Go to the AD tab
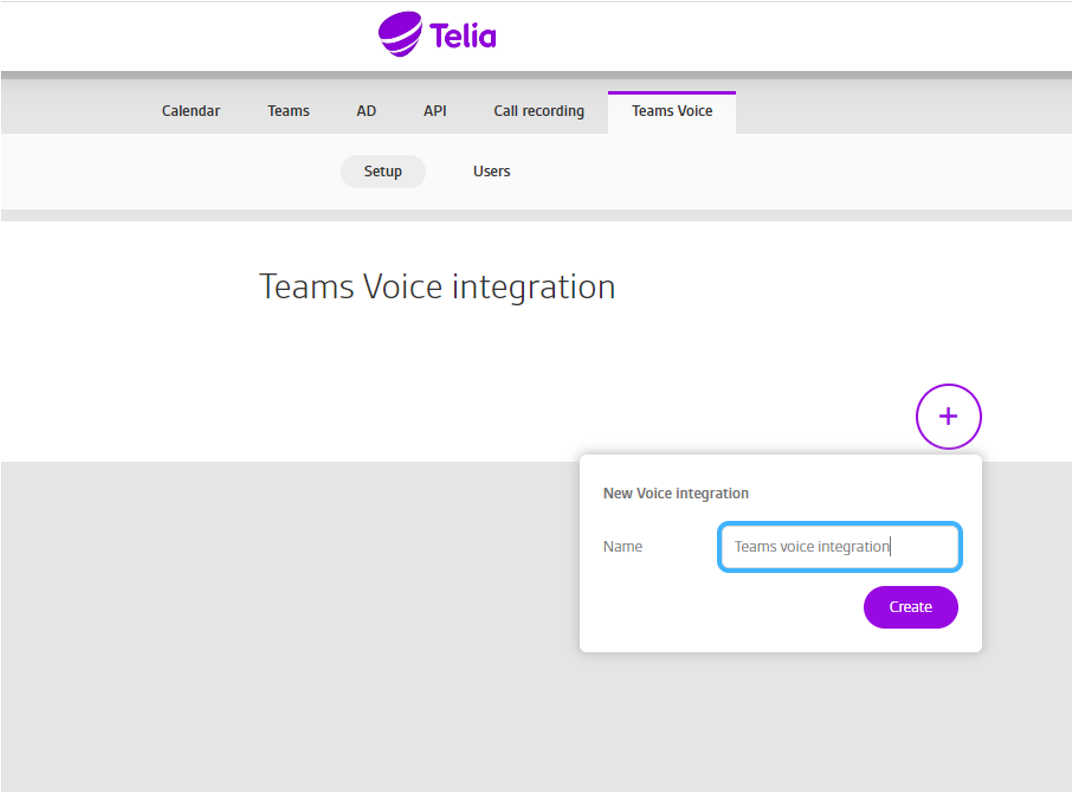This screenshot has height=792, width=1072. point(366,111)
